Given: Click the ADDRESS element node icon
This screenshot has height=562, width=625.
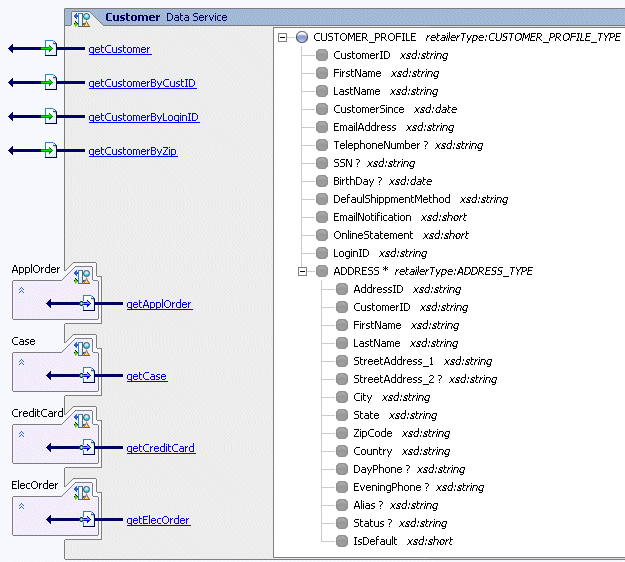Looking at the screenshot, I should pos(322,271).
